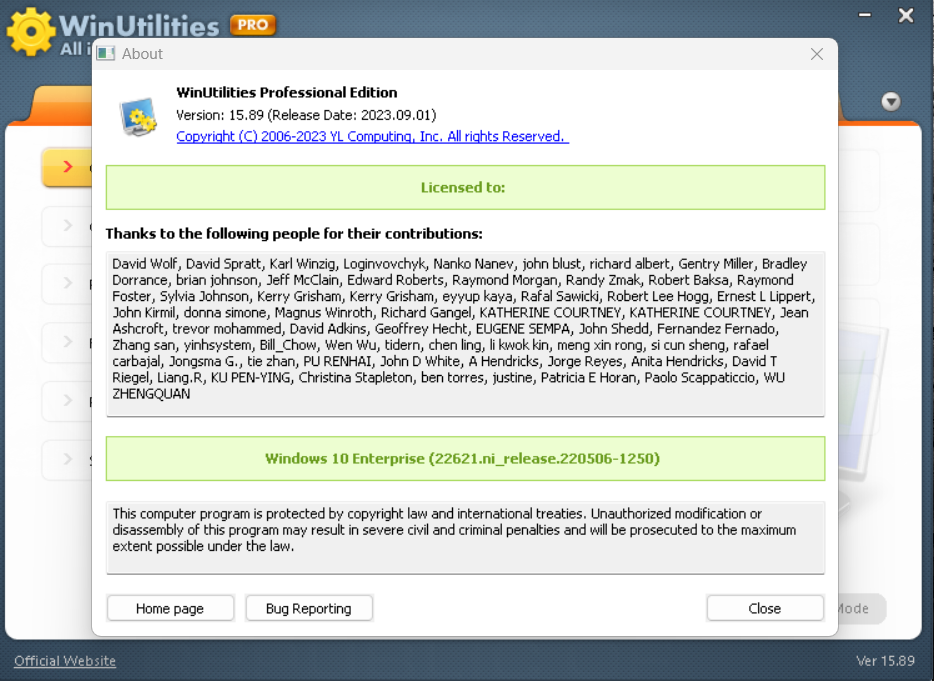The height and width of the screenshot is (681, 934).
Task: Open the YL Computing copyright link
Action: (x=372, y=136)
